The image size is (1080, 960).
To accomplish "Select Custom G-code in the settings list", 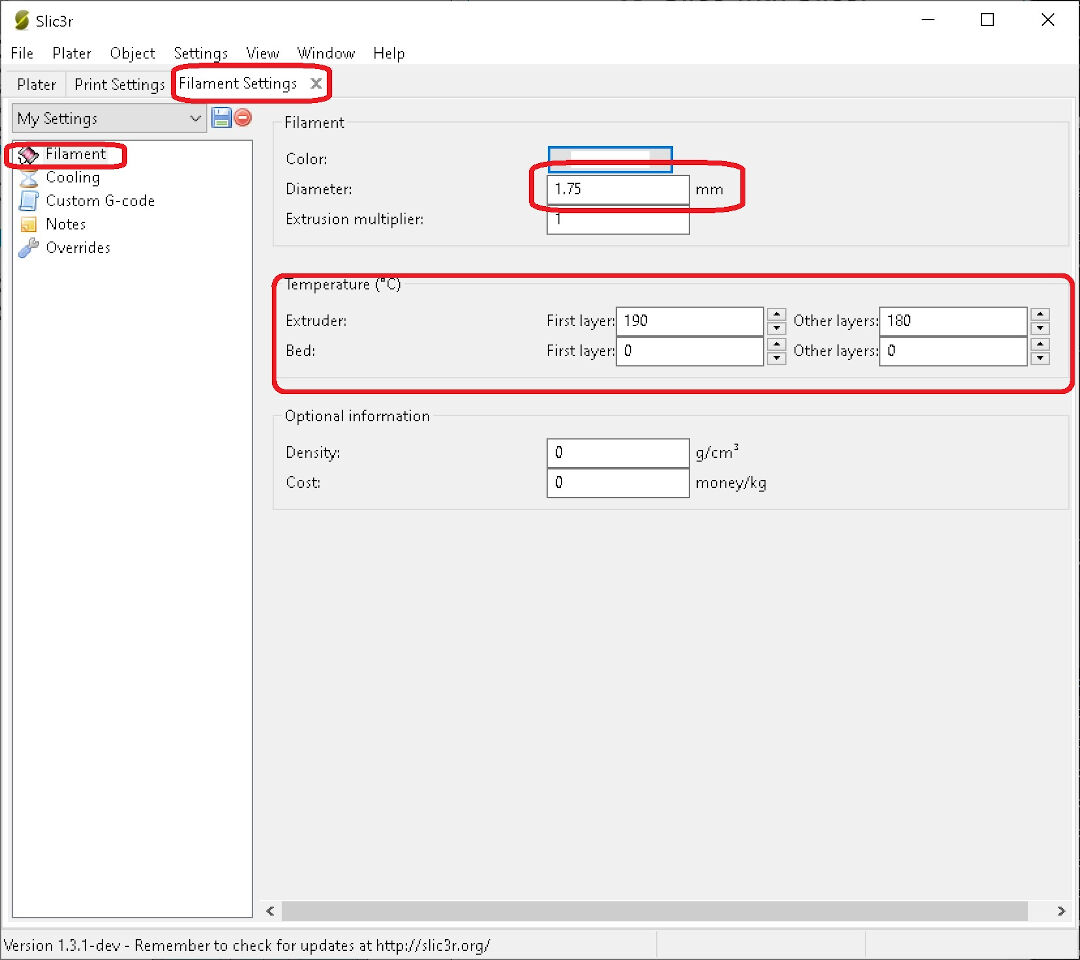I will pos(101,201).
